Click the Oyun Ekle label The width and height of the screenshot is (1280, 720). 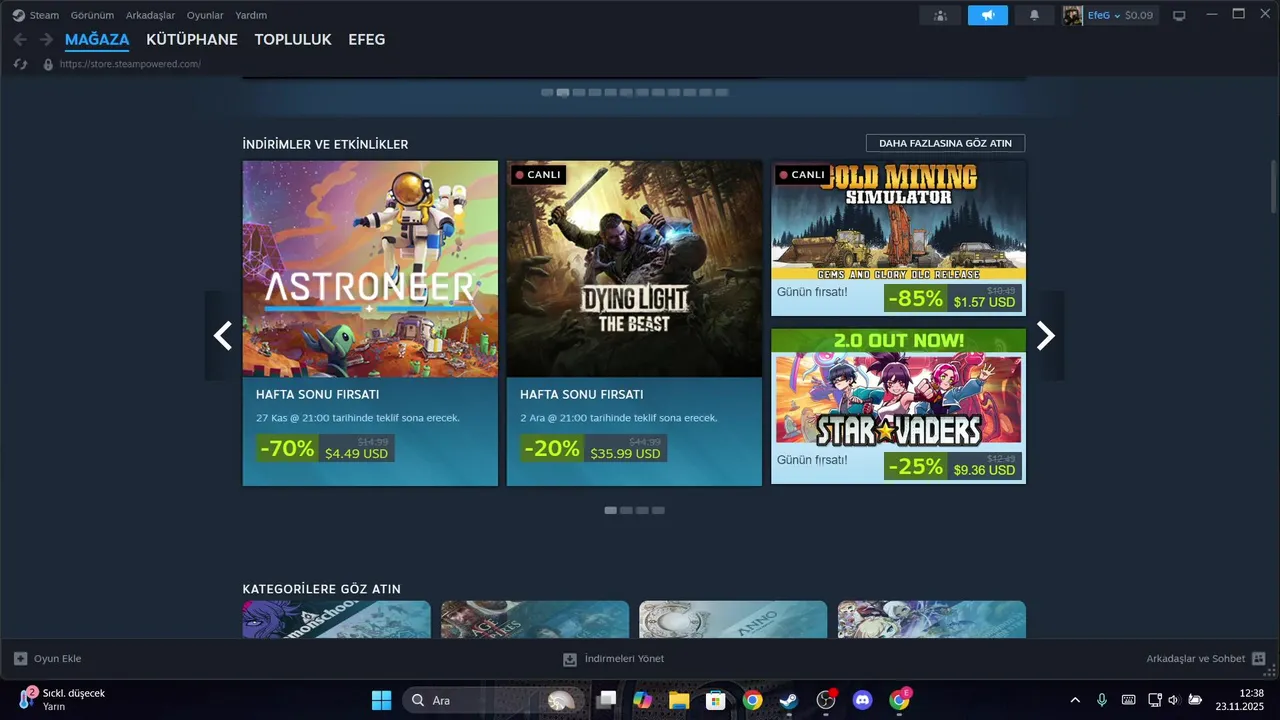(x=57, y=659)
